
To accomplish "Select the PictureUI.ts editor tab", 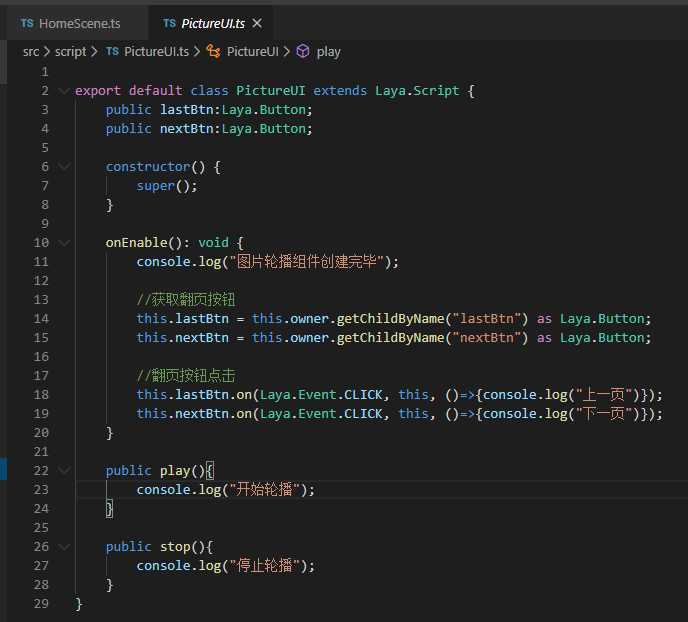I will pos(211,23).
